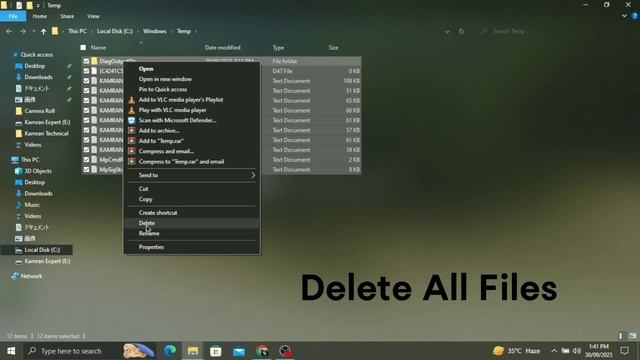The height and width of the screenshot is (360, 640).
Task: Switch to the Share ribbon tab
Action: tap(67, 16)
